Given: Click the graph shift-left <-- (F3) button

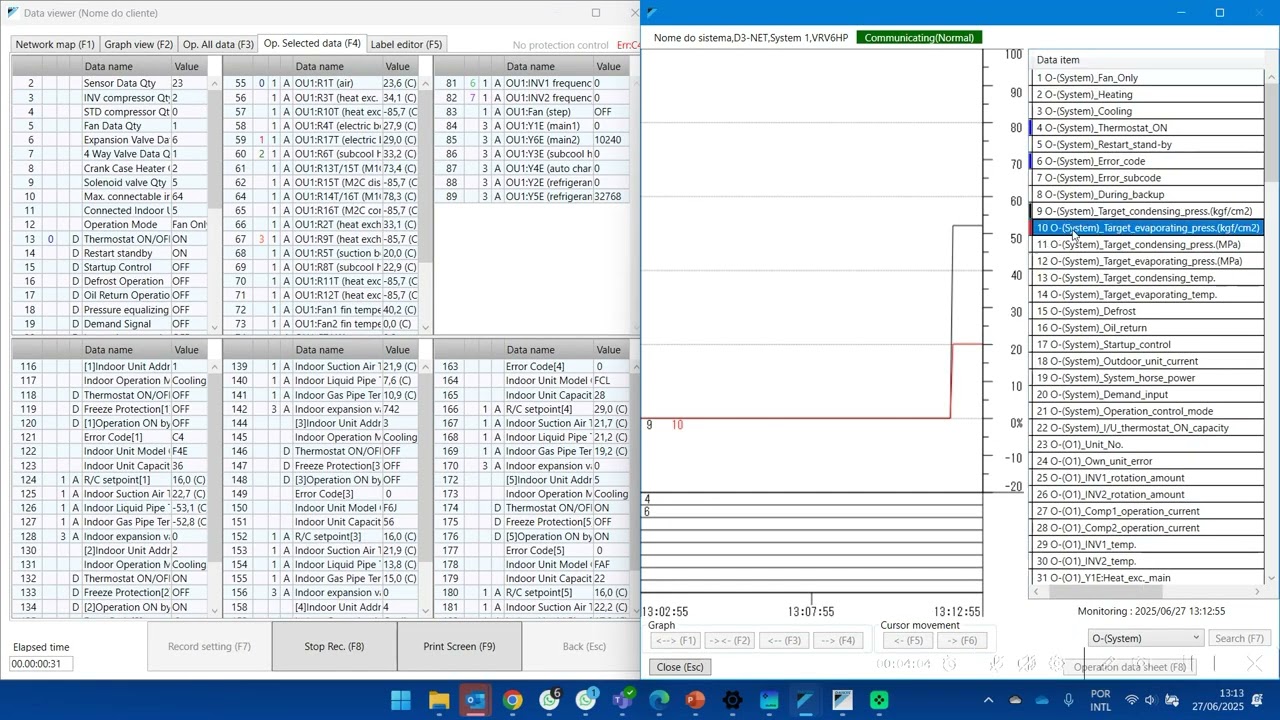Looking at the screenshot, I should pyautogui.click(x=782, y=640).
